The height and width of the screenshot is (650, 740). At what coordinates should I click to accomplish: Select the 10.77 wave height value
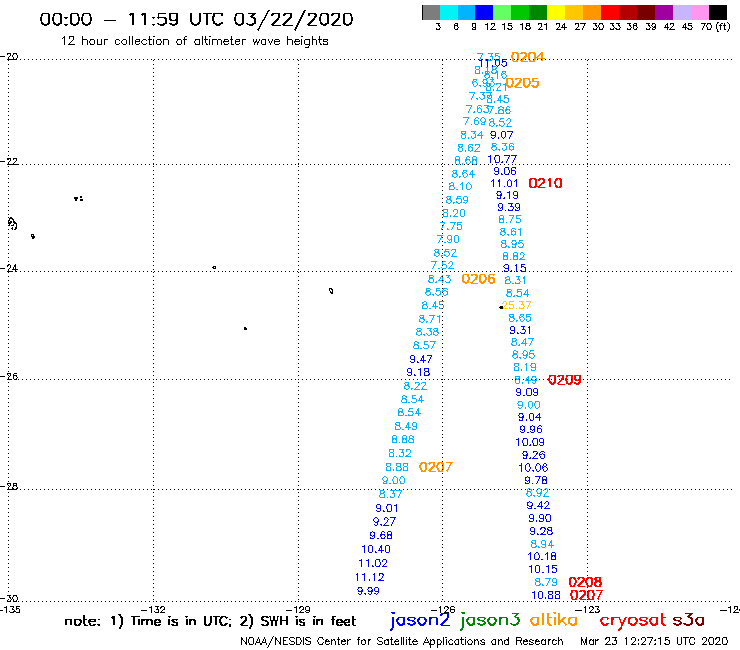point(502,159)
